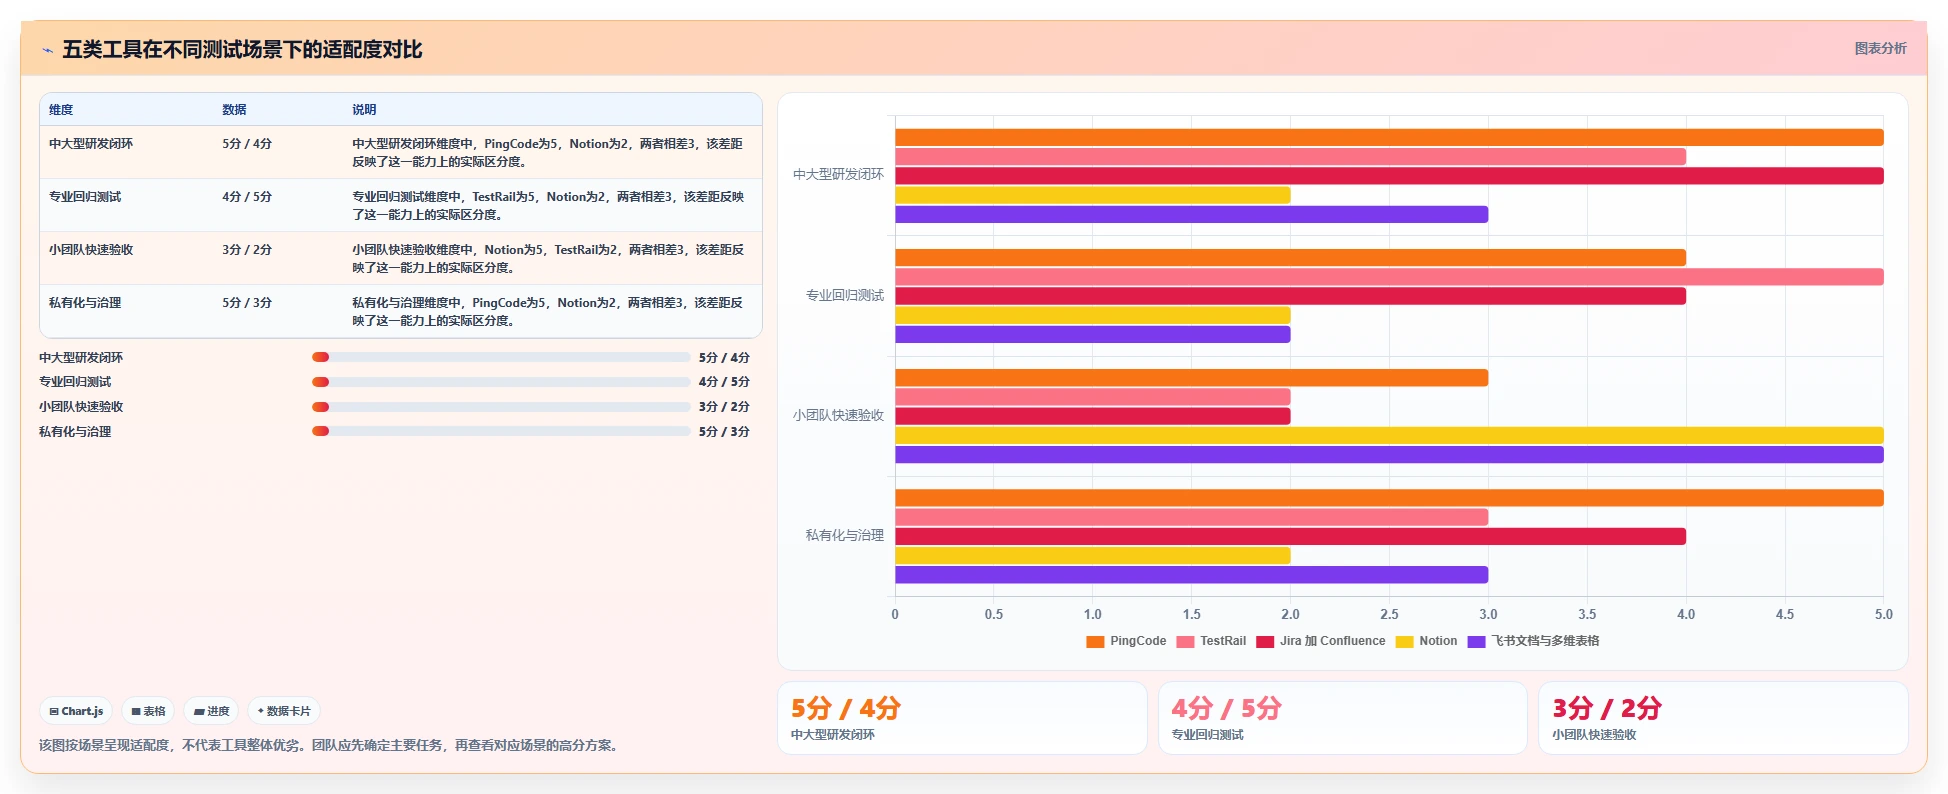Click the 图表分析 label in the header
Viewport: 1948px width, 794px height.
(x=1880, y=48)
